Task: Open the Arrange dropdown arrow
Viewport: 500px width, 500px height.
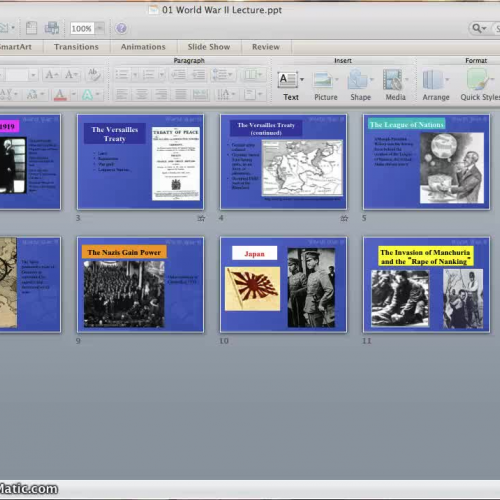Action: point(447,79)
